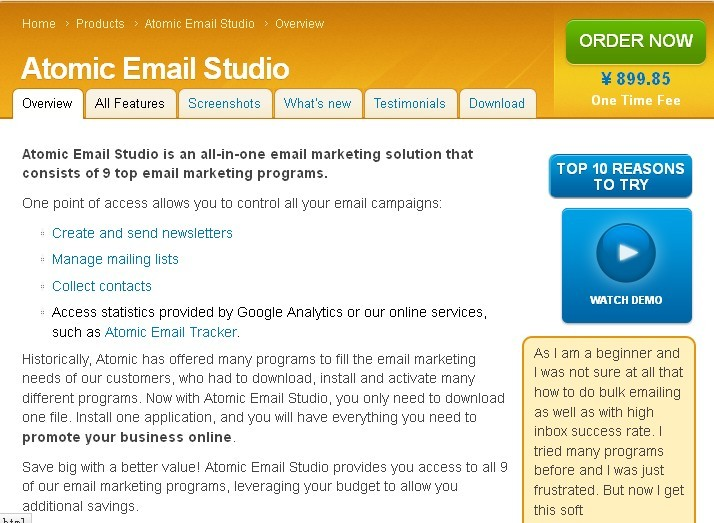Screen dimensions: 714x523
Task: Click Overview in the breadcrumb trail
Action: pos(300,24)
